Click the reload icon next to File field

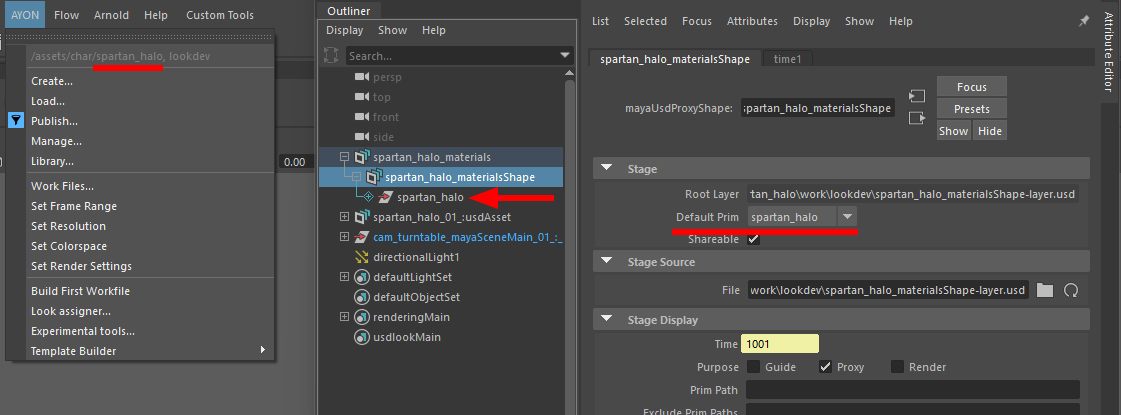click(x=1070, y=290)
